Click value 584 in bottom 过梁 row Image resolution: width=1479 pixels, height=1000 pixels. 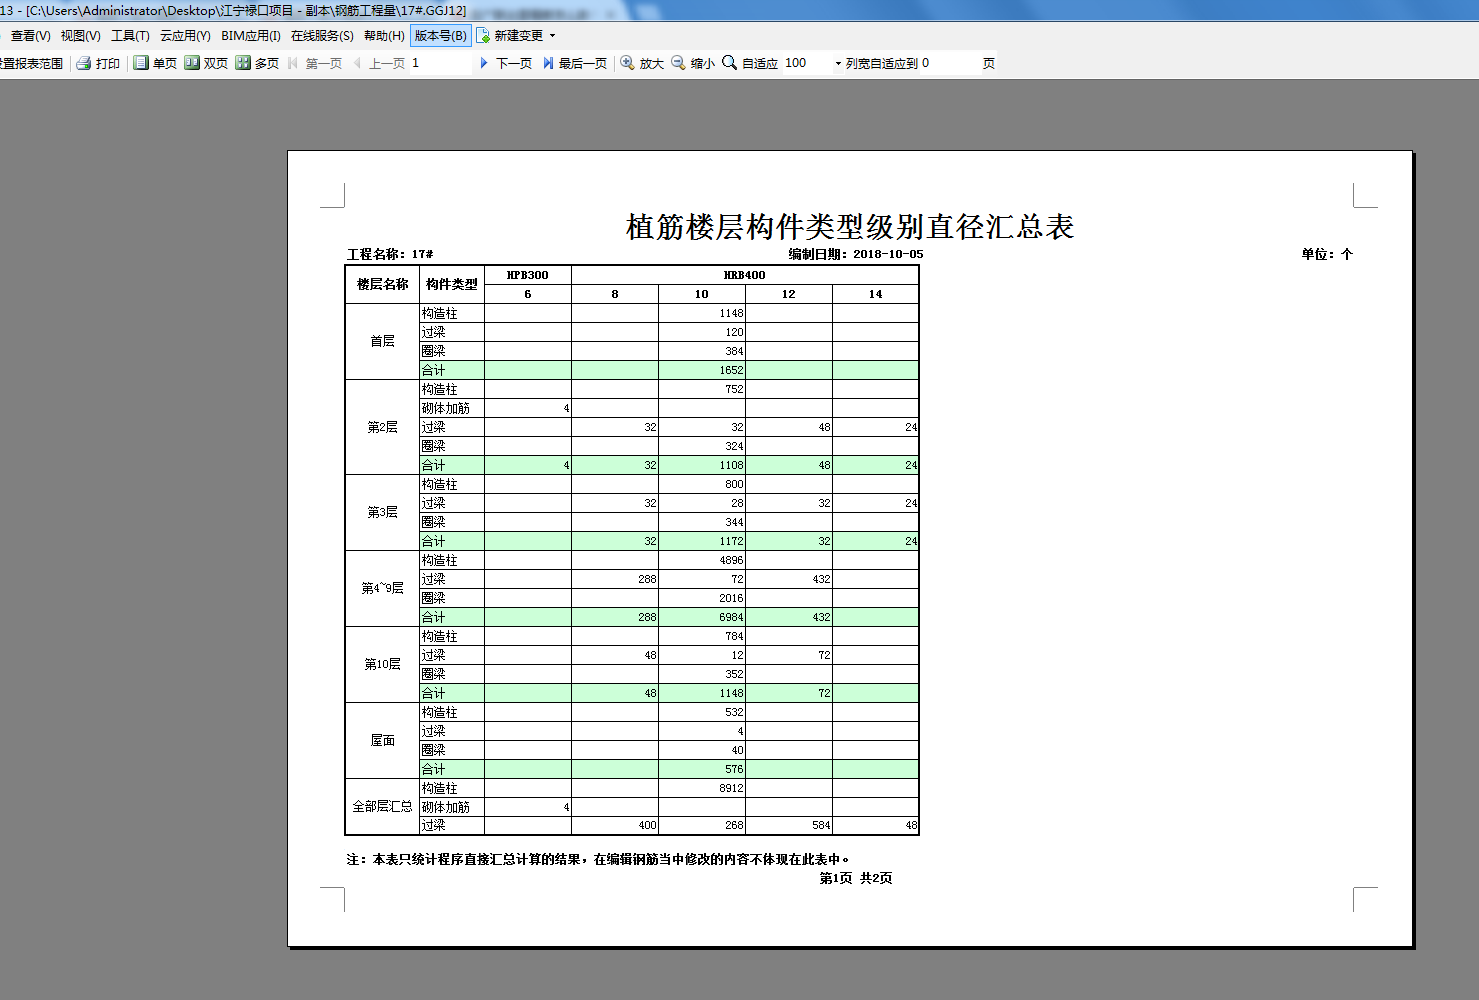pyautogui.click(x=821, y=826)
